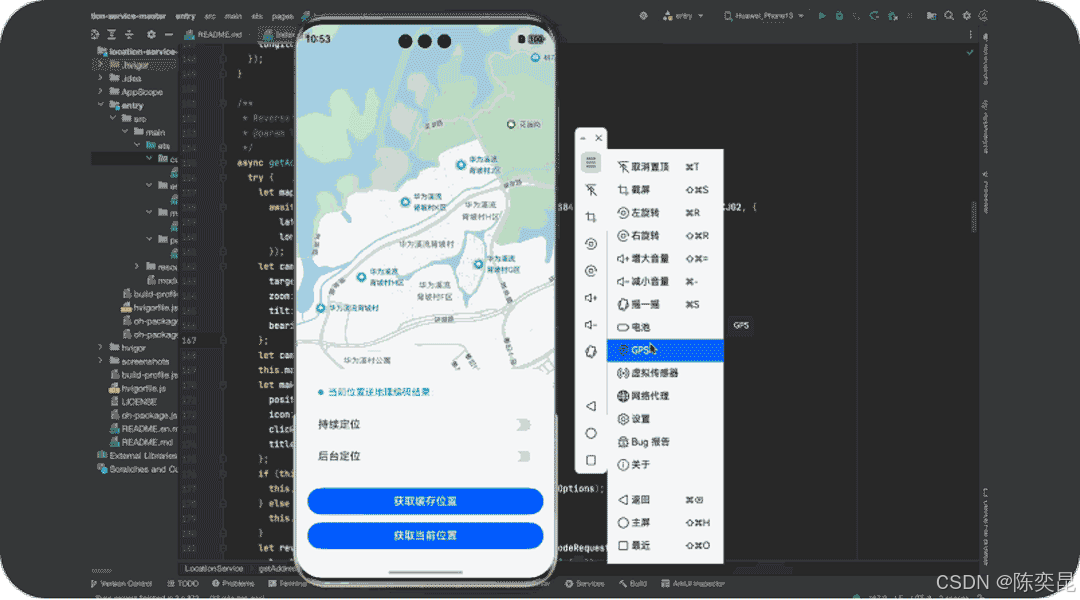The image size is (1080, 600).
Task: Tap the 获取缓存位置 button
Action: [x=425, y=501]
